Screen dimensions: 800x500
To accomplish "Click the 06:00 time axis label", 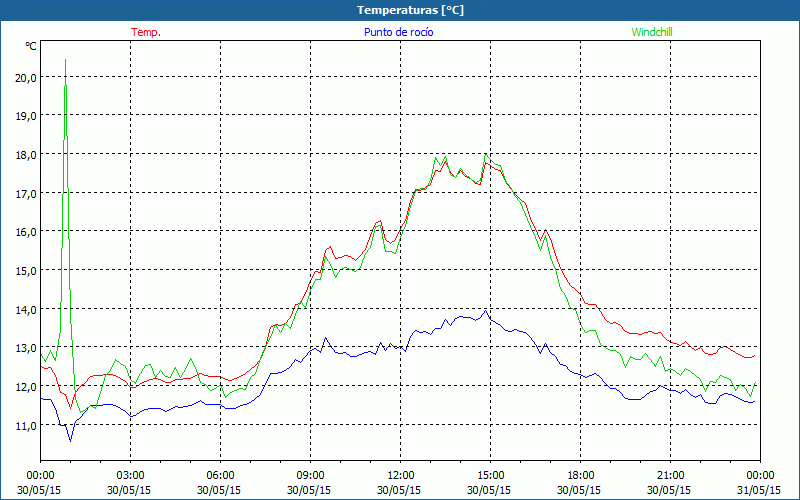I will (x=220, y=476).
